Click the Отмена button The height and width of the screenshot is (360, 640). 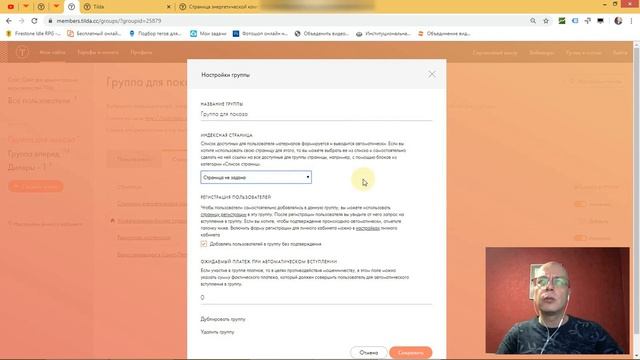click(368, 352)
